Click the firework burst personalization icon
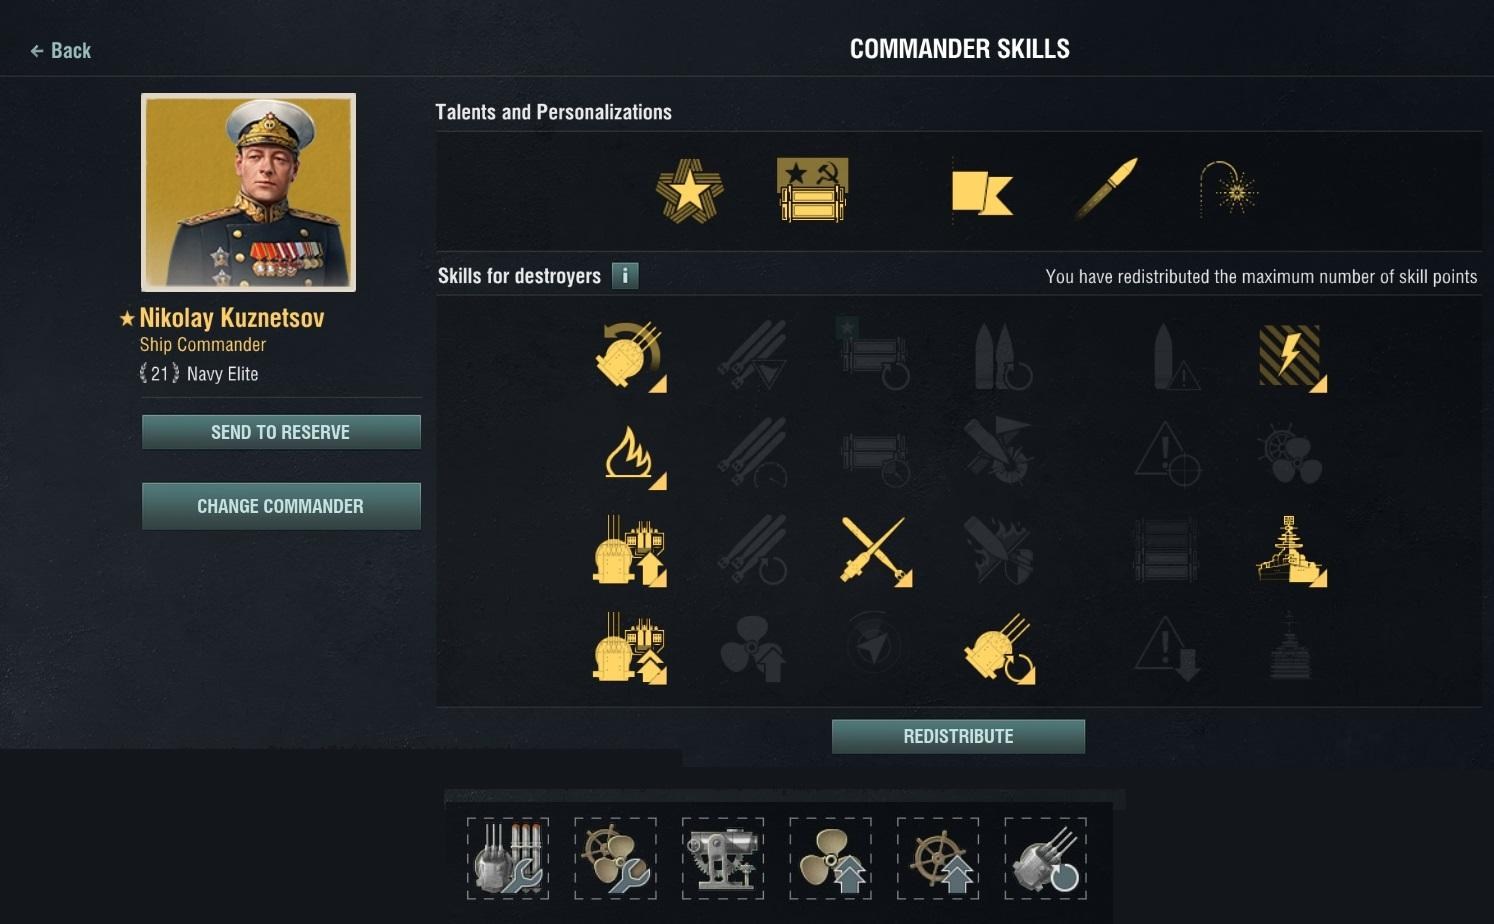This screenshot has width=1494, height=924. pyautogui.click(x=1228, y=189)
